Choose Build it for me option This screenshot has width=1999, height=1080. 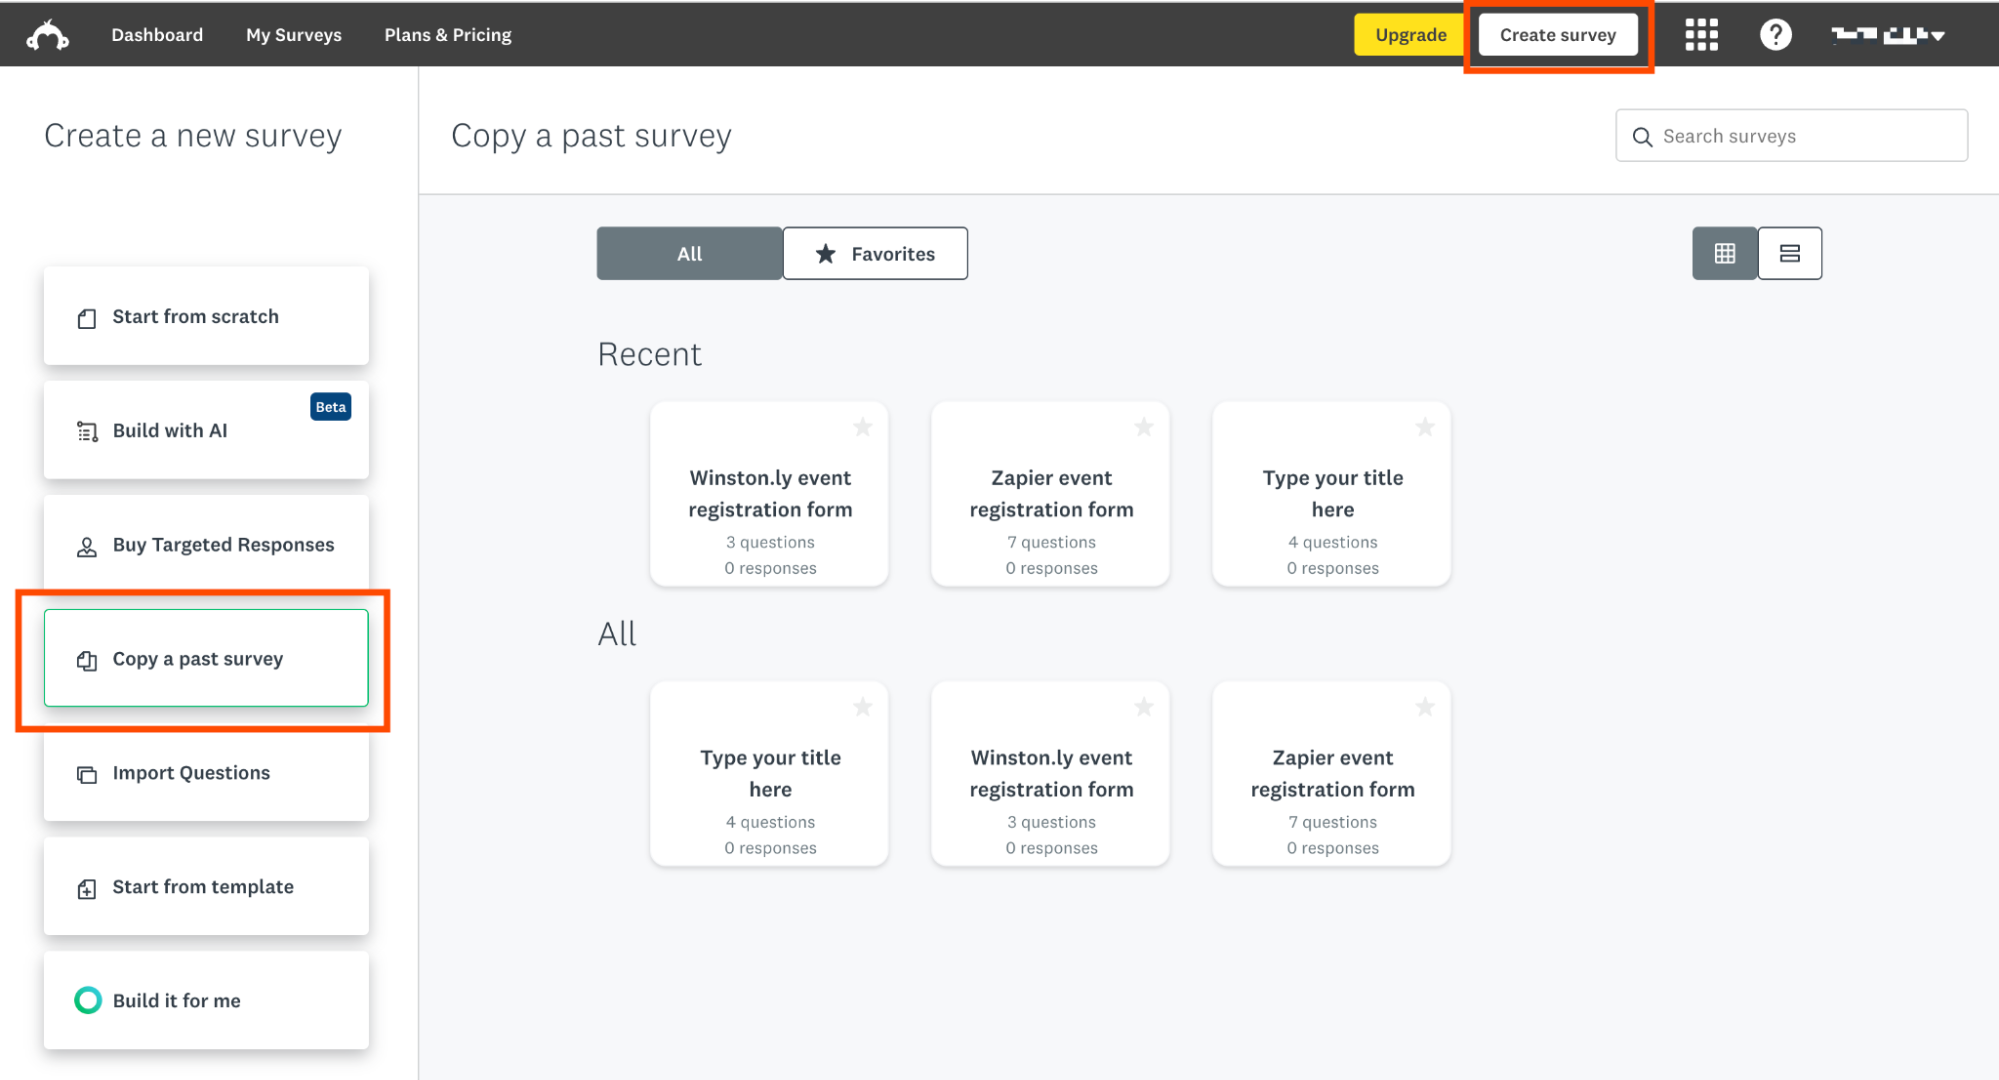[x=206, y=1001]
